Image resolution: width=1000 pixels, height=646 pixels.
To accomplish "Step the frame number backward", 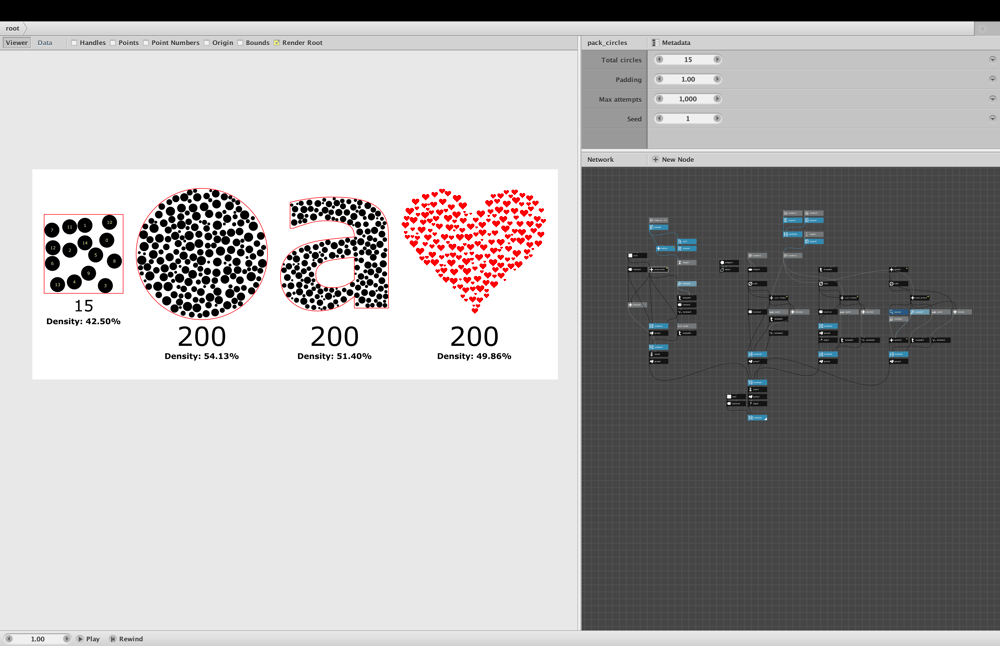I will coord(9,638).
